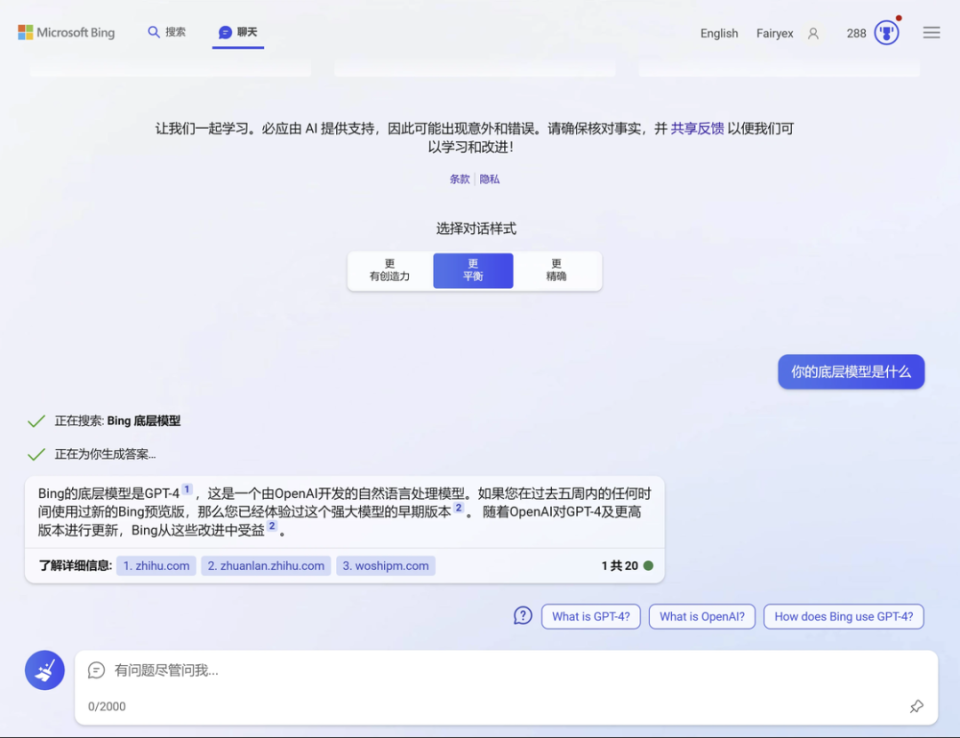The width and height of the screenshot is (960, 738).
Task: Keep 更平衡 conversation style selected
Action: pyautogui.click(x=472, y=270)
